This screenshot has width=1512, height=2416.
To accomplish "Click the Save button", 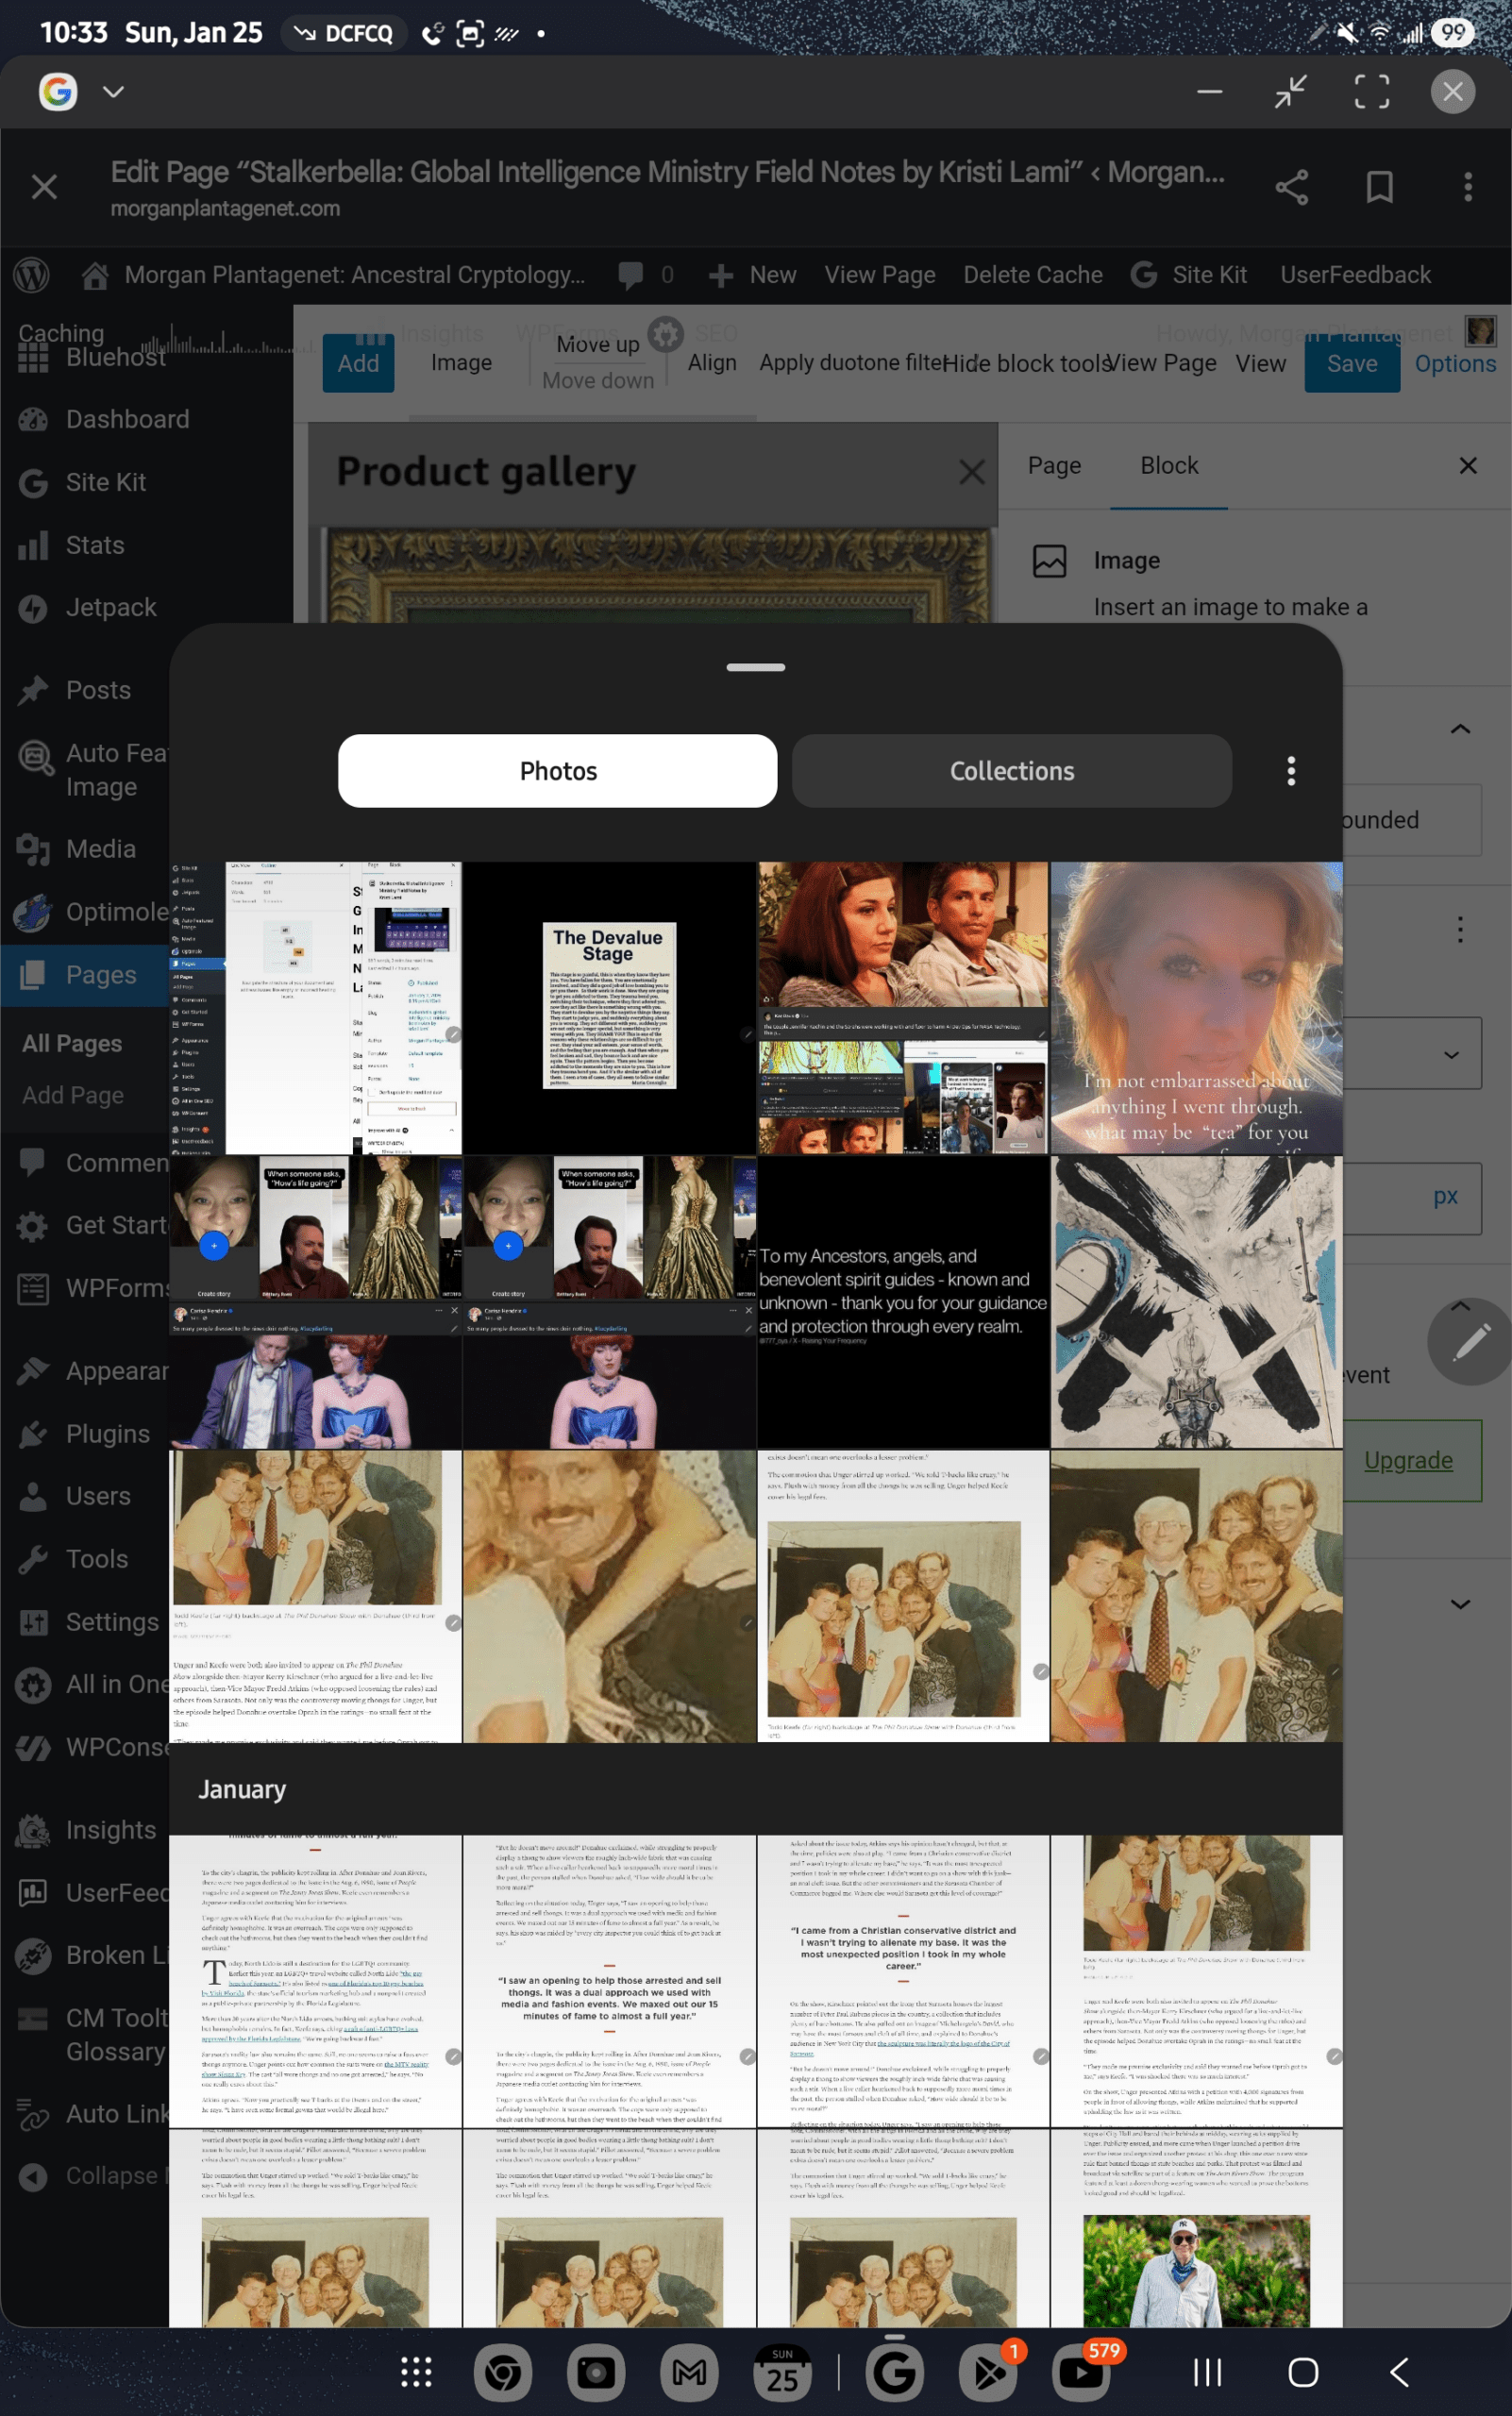I will [x=1351, y=364].
